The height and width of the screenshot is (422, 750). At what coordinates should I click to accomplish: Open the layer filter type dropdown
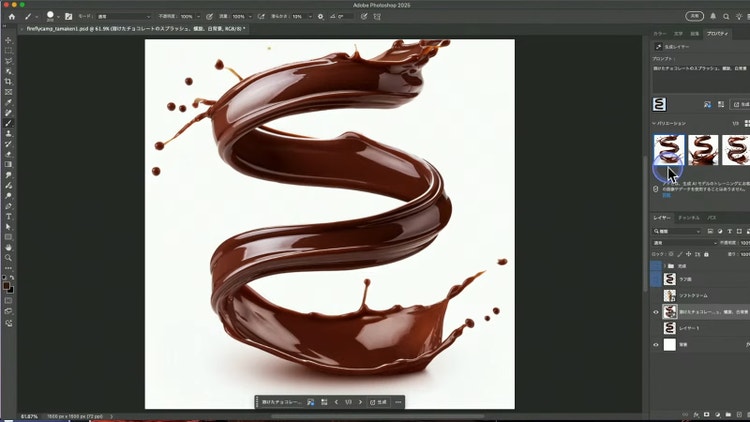[x=677, y=231]
